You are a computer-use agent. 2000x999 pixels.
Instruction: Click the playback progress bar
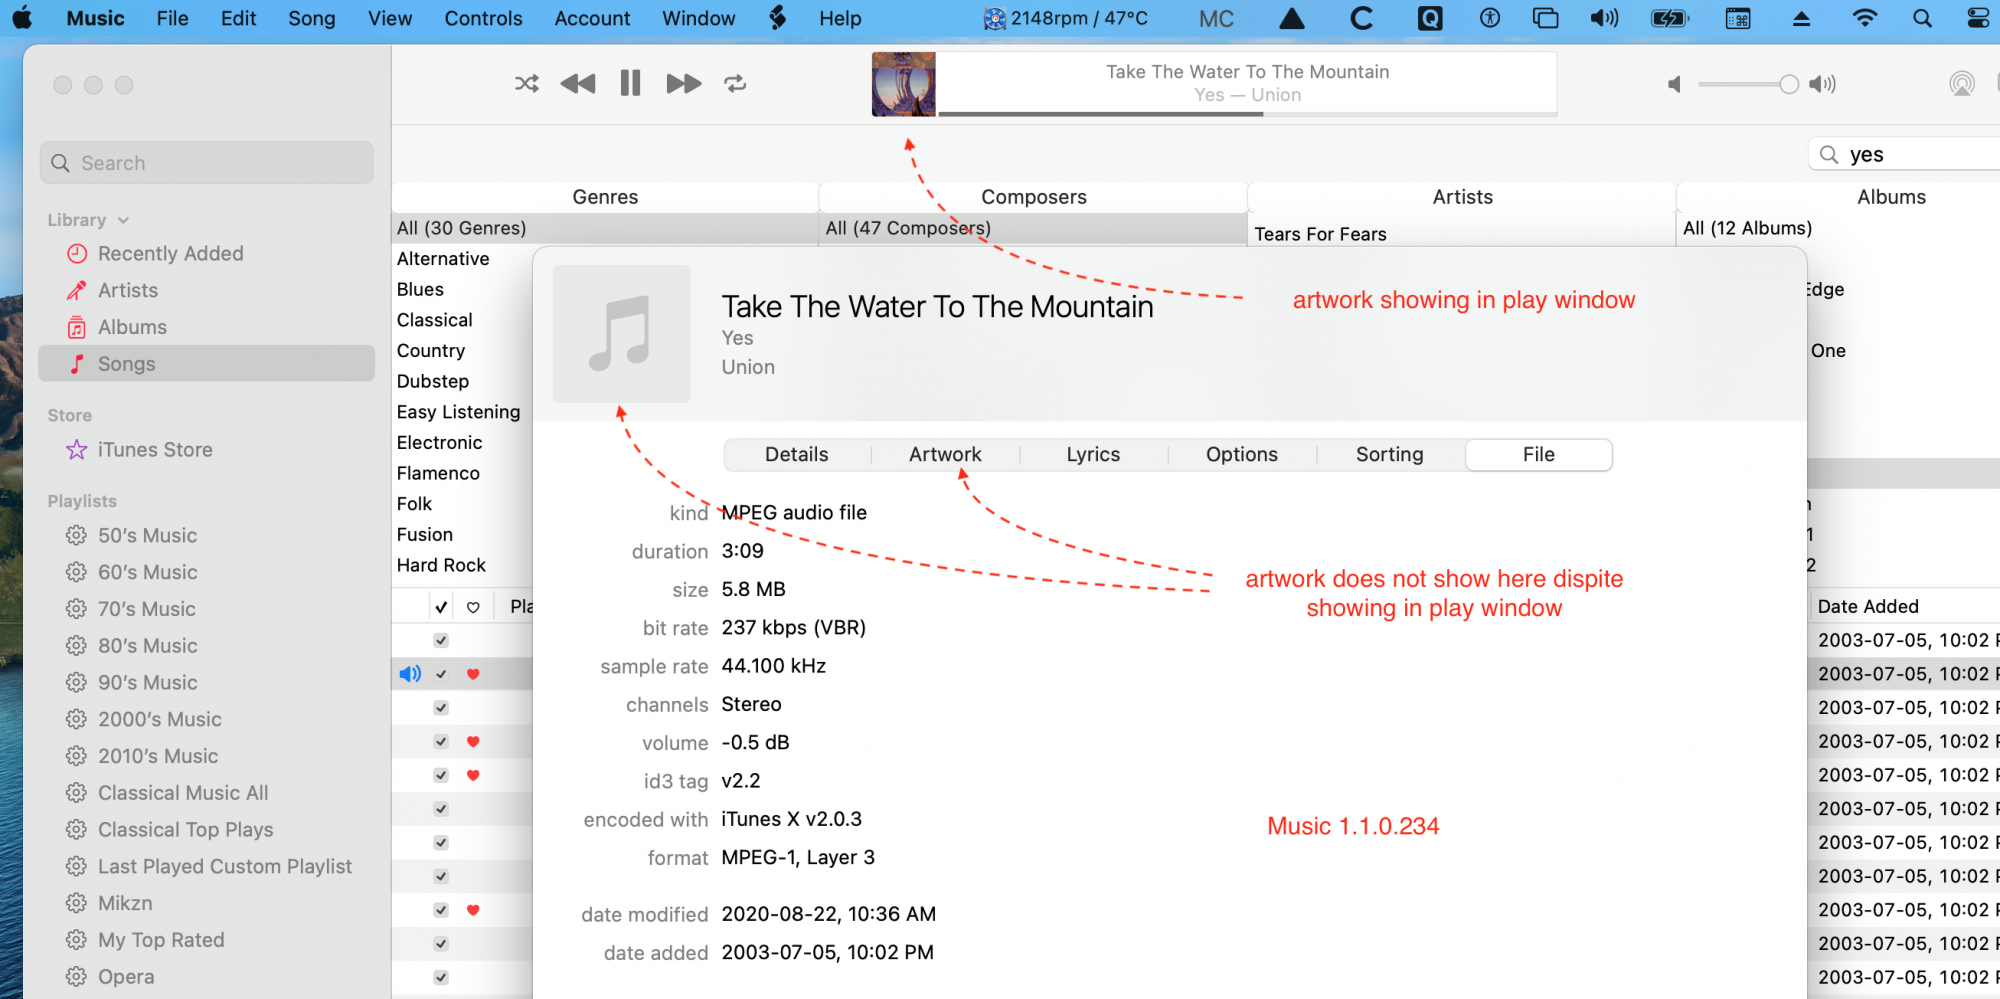1247,114
